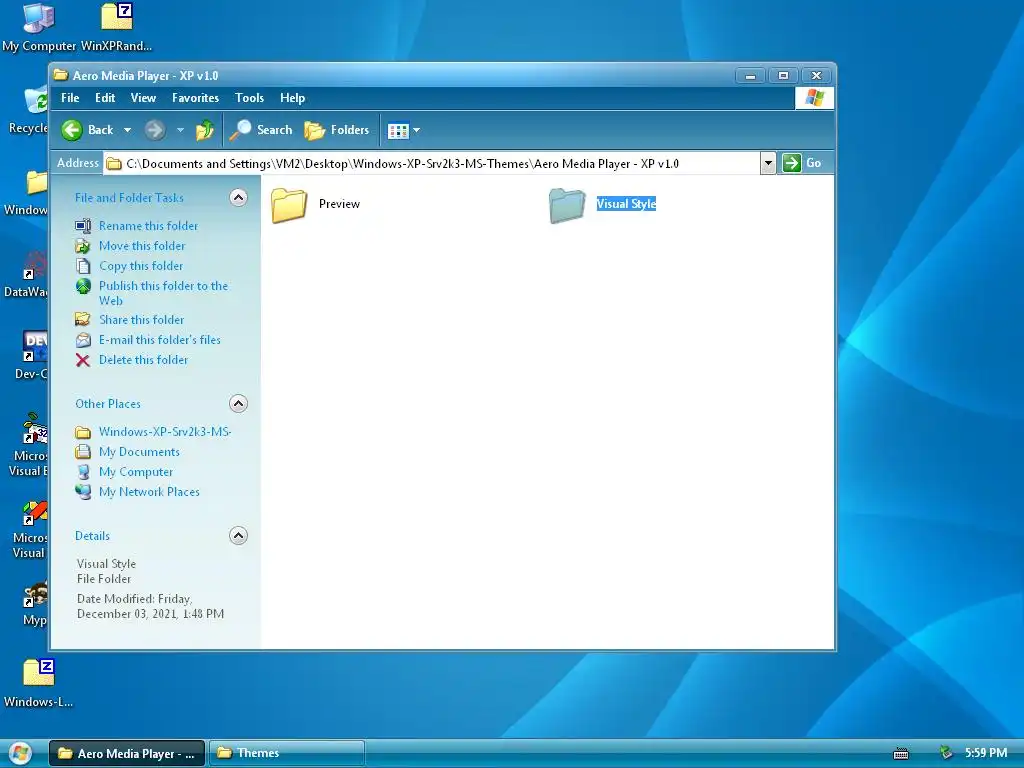The height and width of the screenshot is (768, 1024).
Task: Click the My Network Places icon
Action: pyautogui.click(x=83, y=492)
